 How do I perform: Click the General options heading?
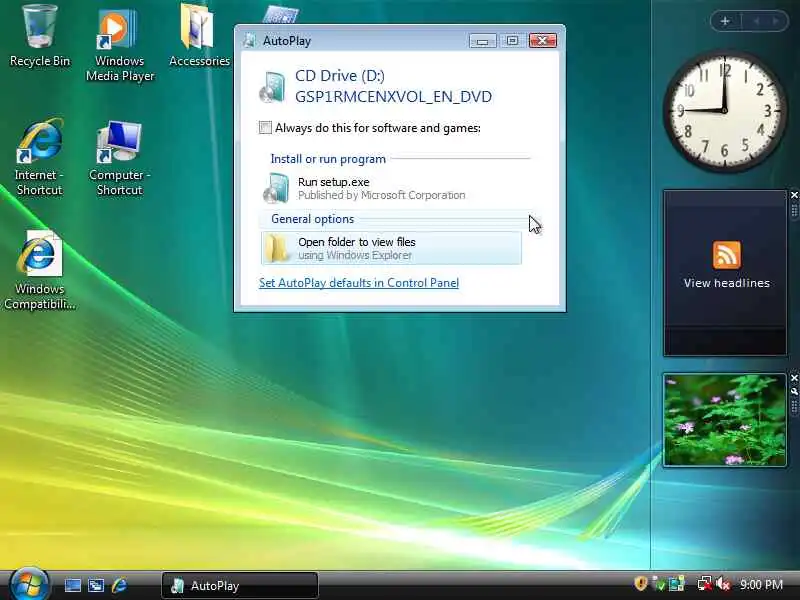(x=312, y=219)
